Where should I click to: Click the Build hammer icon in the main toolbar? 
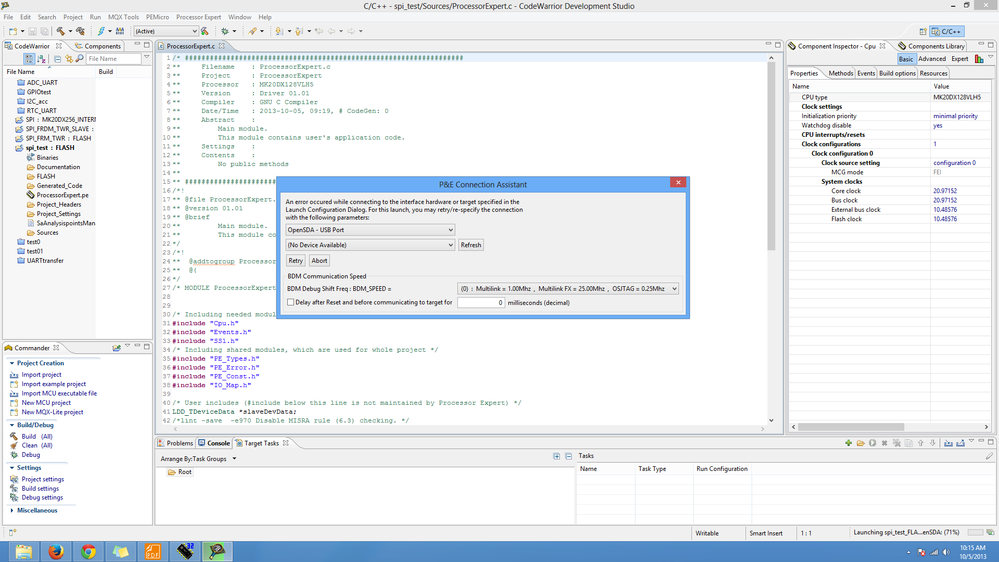(61, 31)
